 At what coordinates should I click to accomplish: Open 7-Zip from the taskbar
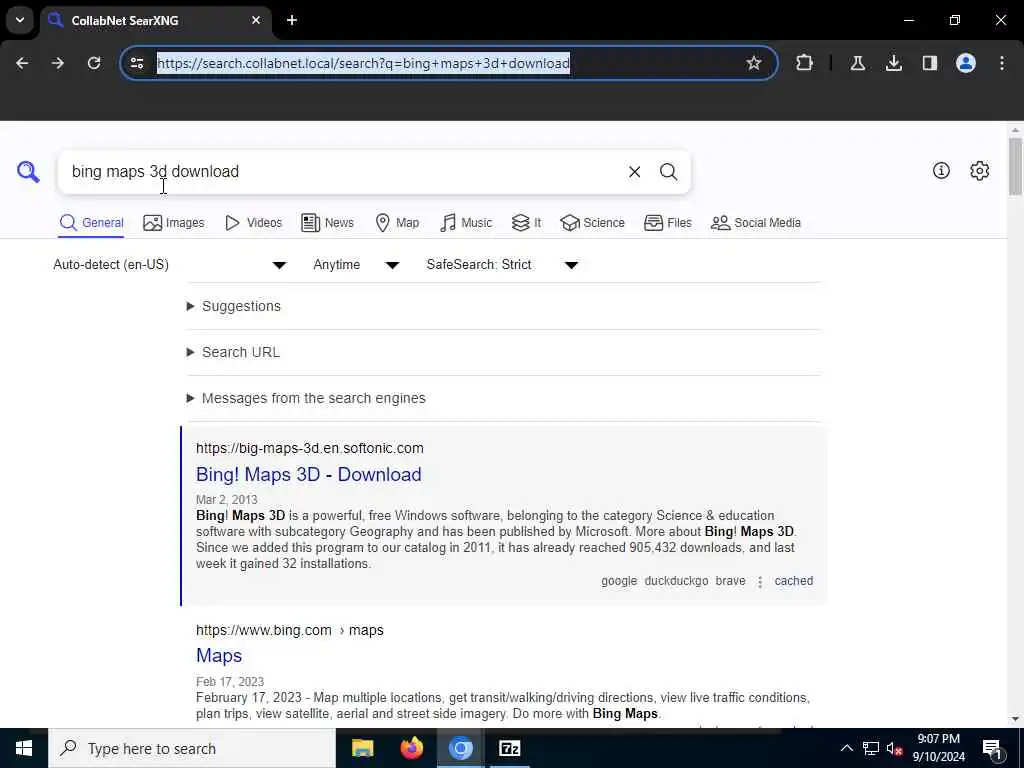(509, 748)
